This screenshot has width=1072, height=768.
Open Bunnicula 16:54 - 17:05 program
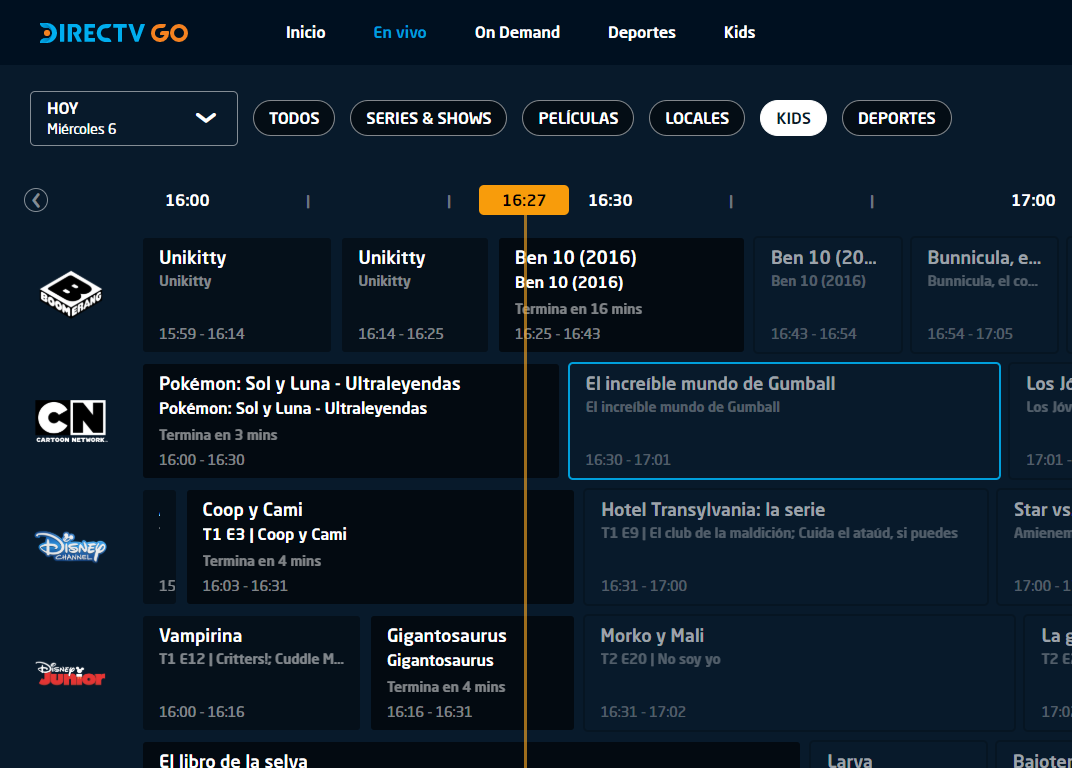click(984, 295)
